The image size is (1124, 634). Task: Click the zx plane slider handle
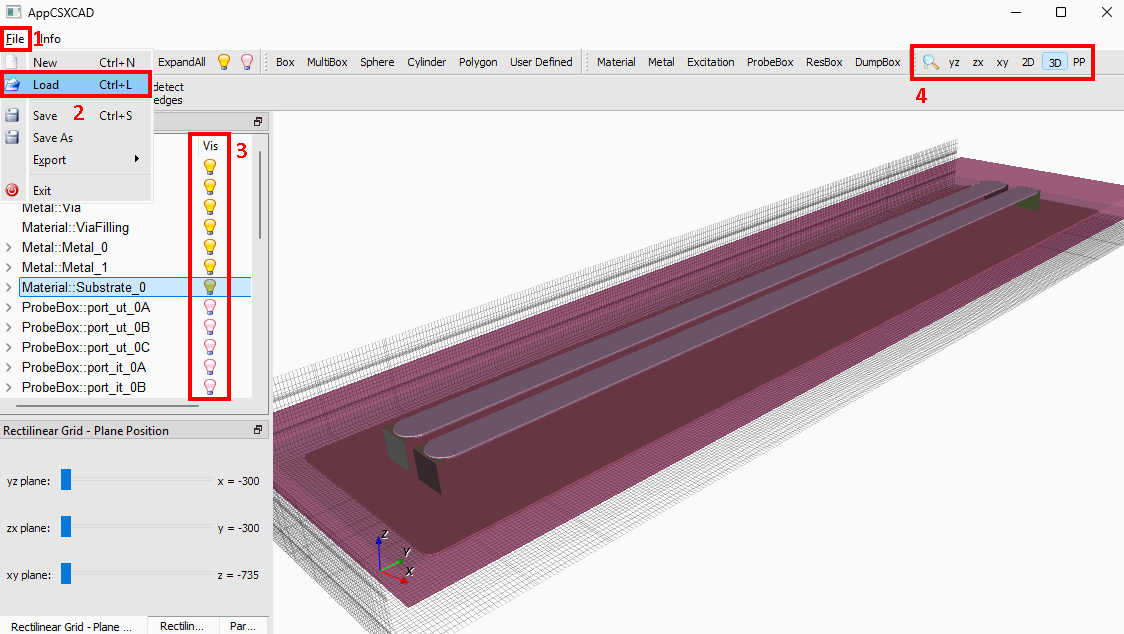(x=66, y=527)
